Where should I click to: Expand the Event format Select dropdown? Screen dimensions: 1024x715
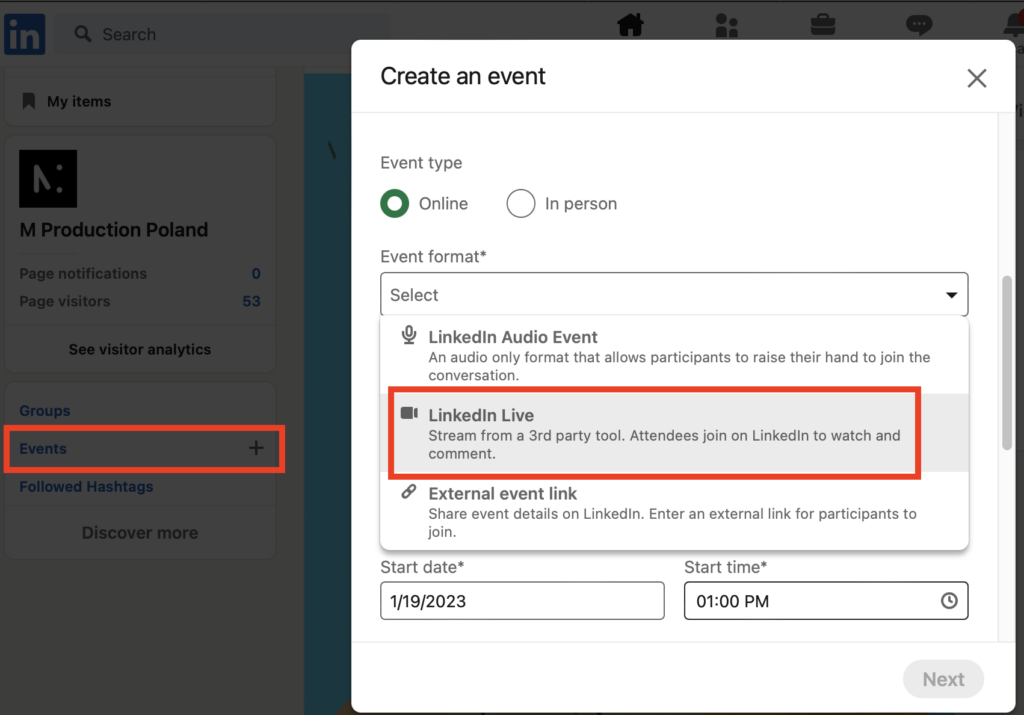[x=674, y=295]
